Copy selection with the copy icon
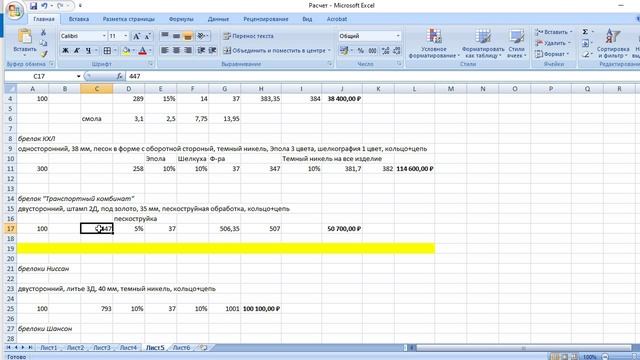The height and width of the screenshot is (360, 640). pos(43,43)
